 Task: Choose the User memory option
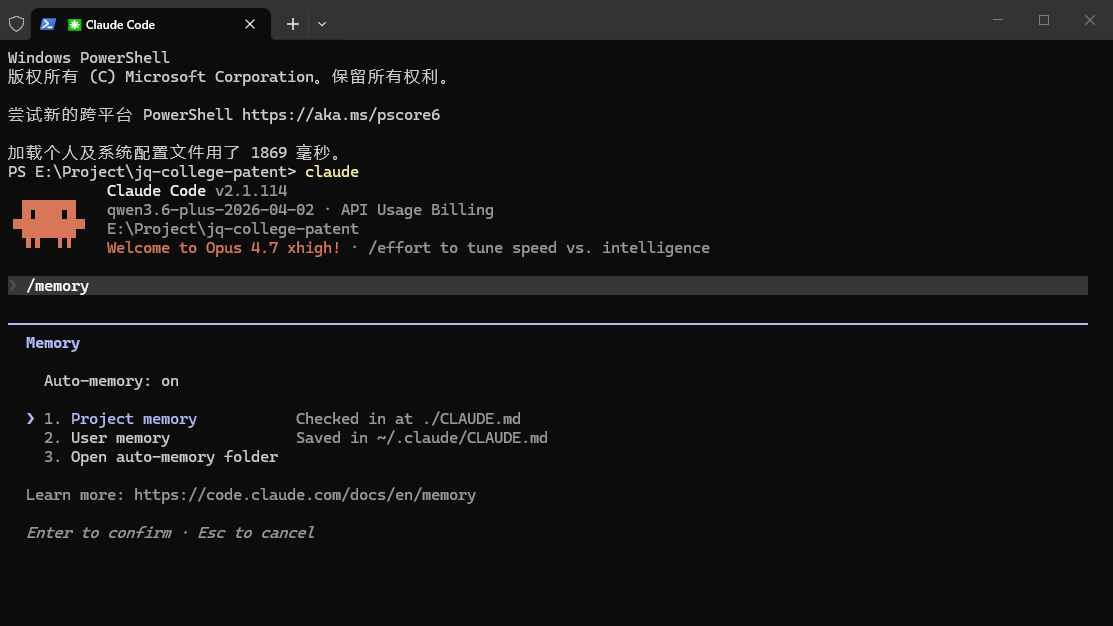pos(120,438)
